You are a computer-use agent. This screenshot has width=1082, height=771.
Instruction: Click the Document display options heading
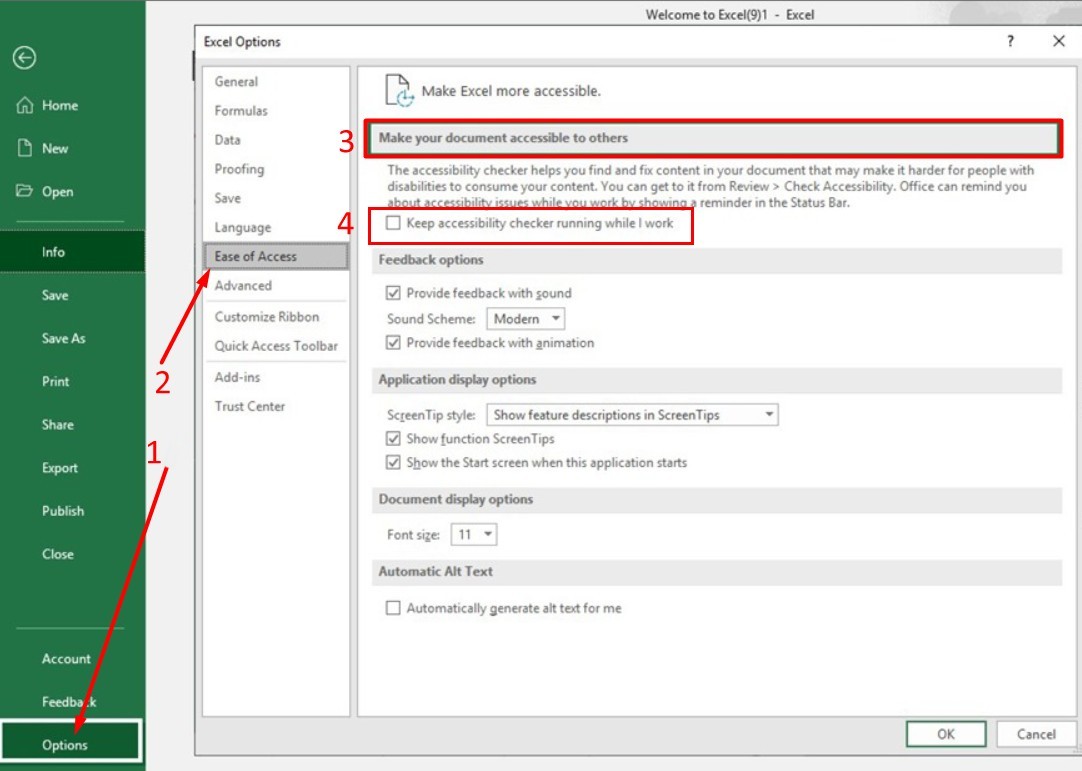[456, 499]
